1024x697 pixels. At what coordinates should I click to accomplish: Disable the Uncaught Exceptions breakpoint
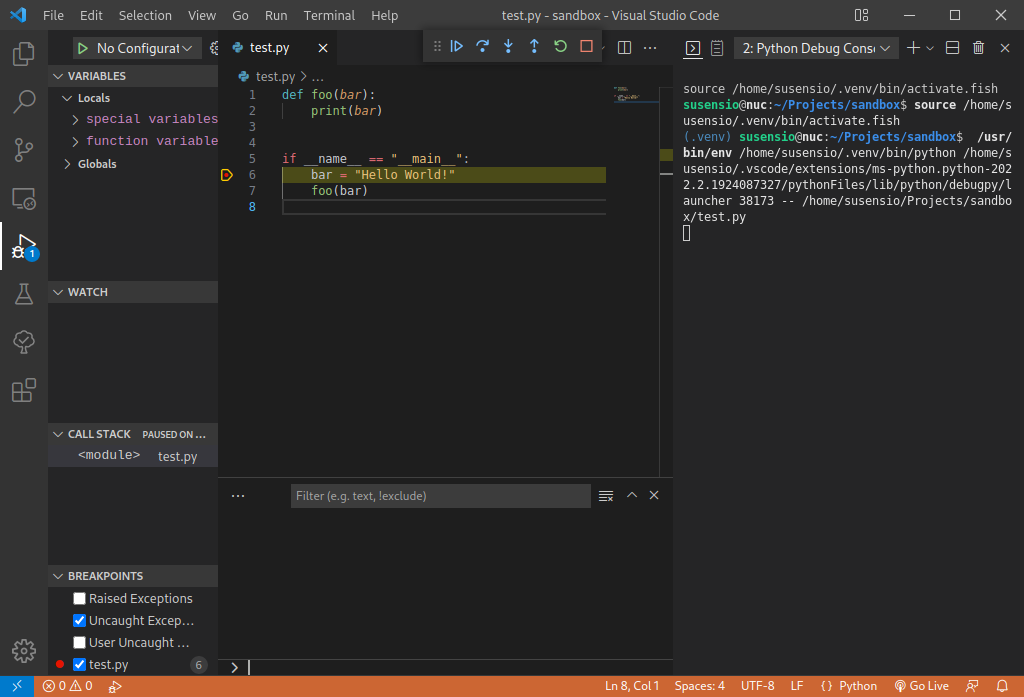point(79,620)
